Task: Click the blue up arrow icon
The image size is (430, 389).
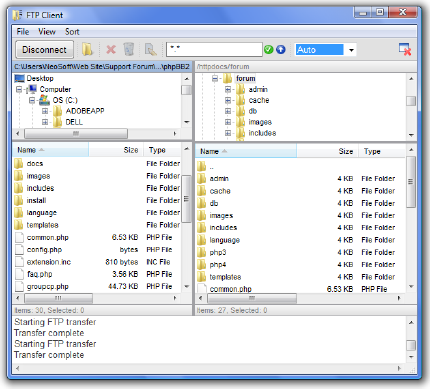Action: (281, 50)
